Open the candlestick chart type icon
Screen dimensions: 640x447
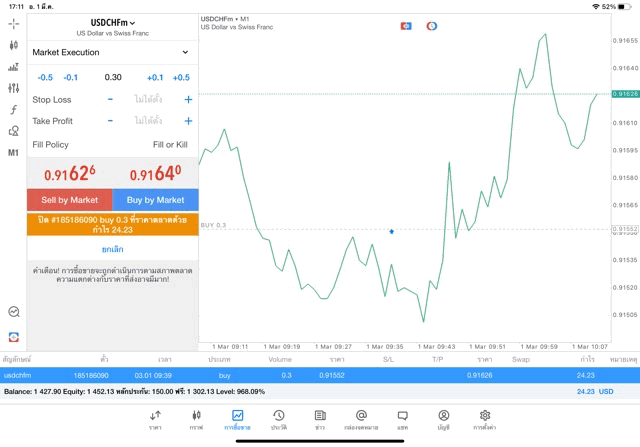[x=13, y=45]
